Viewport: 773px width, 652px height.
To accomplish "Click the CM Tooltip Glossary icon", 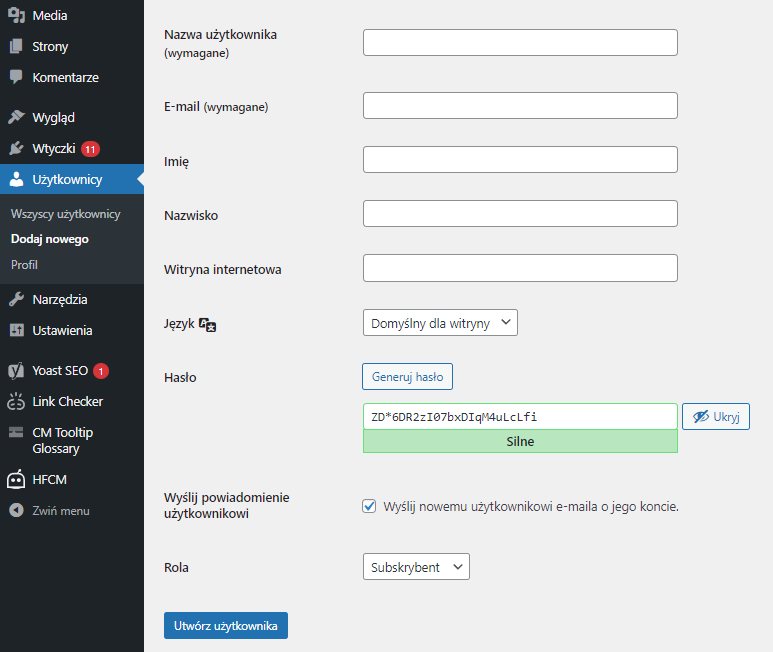I will (x=16, y=432).
